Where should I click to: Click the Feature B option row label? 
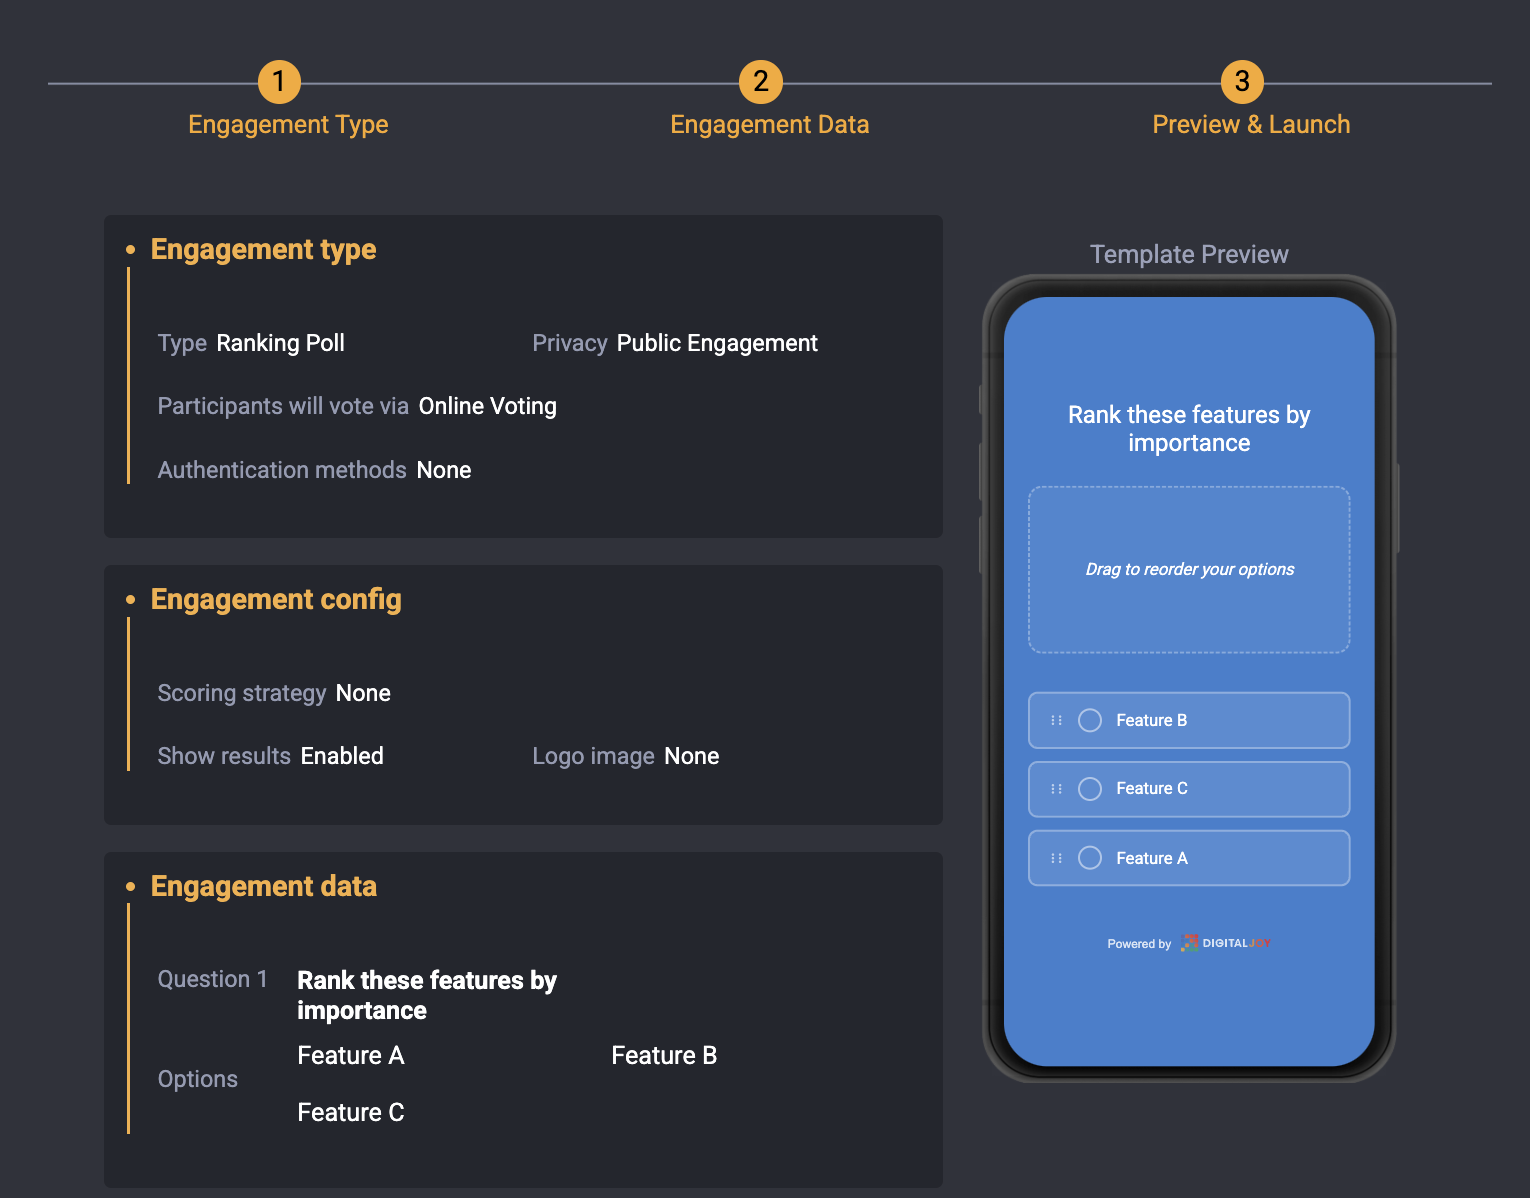1151,720
